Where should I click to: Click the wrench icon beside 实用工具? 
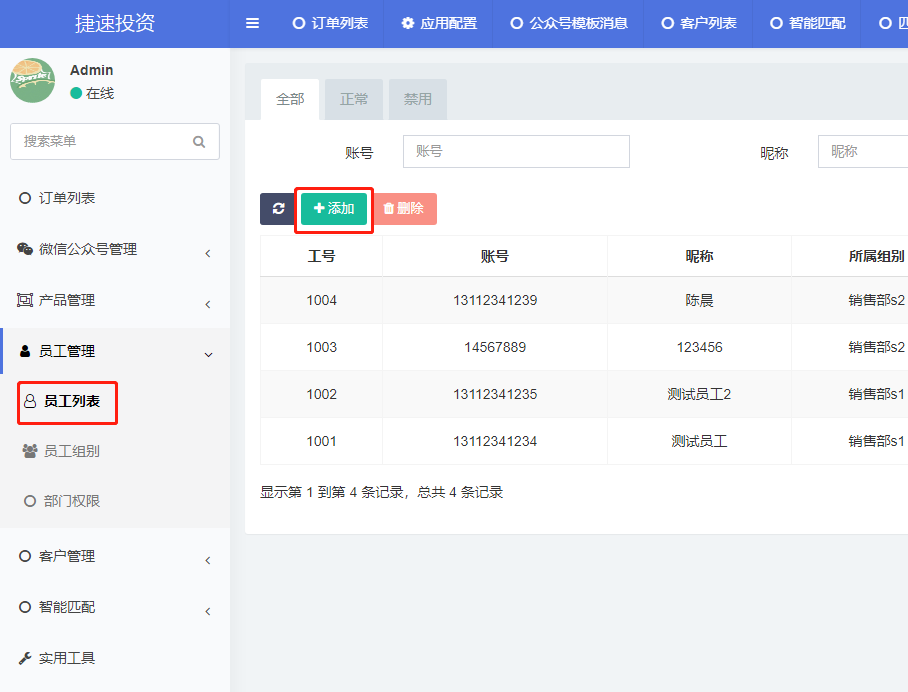click(x=25, y=658)
